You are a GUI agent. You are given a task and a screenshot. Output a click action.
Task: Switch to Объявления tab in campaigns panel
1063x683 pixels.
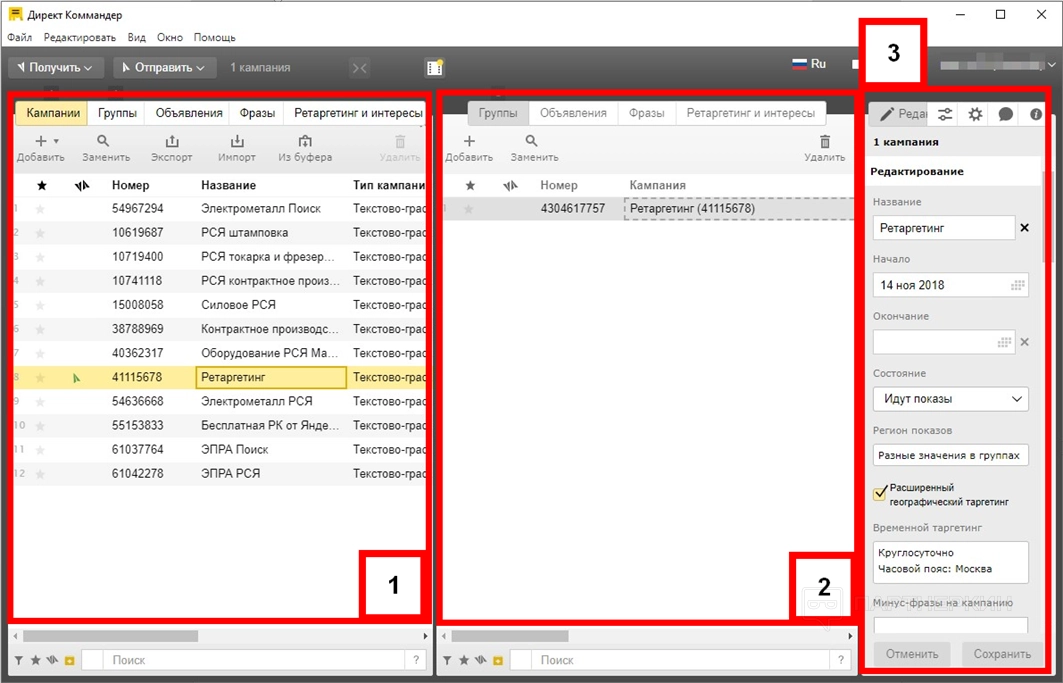point(188,113)
